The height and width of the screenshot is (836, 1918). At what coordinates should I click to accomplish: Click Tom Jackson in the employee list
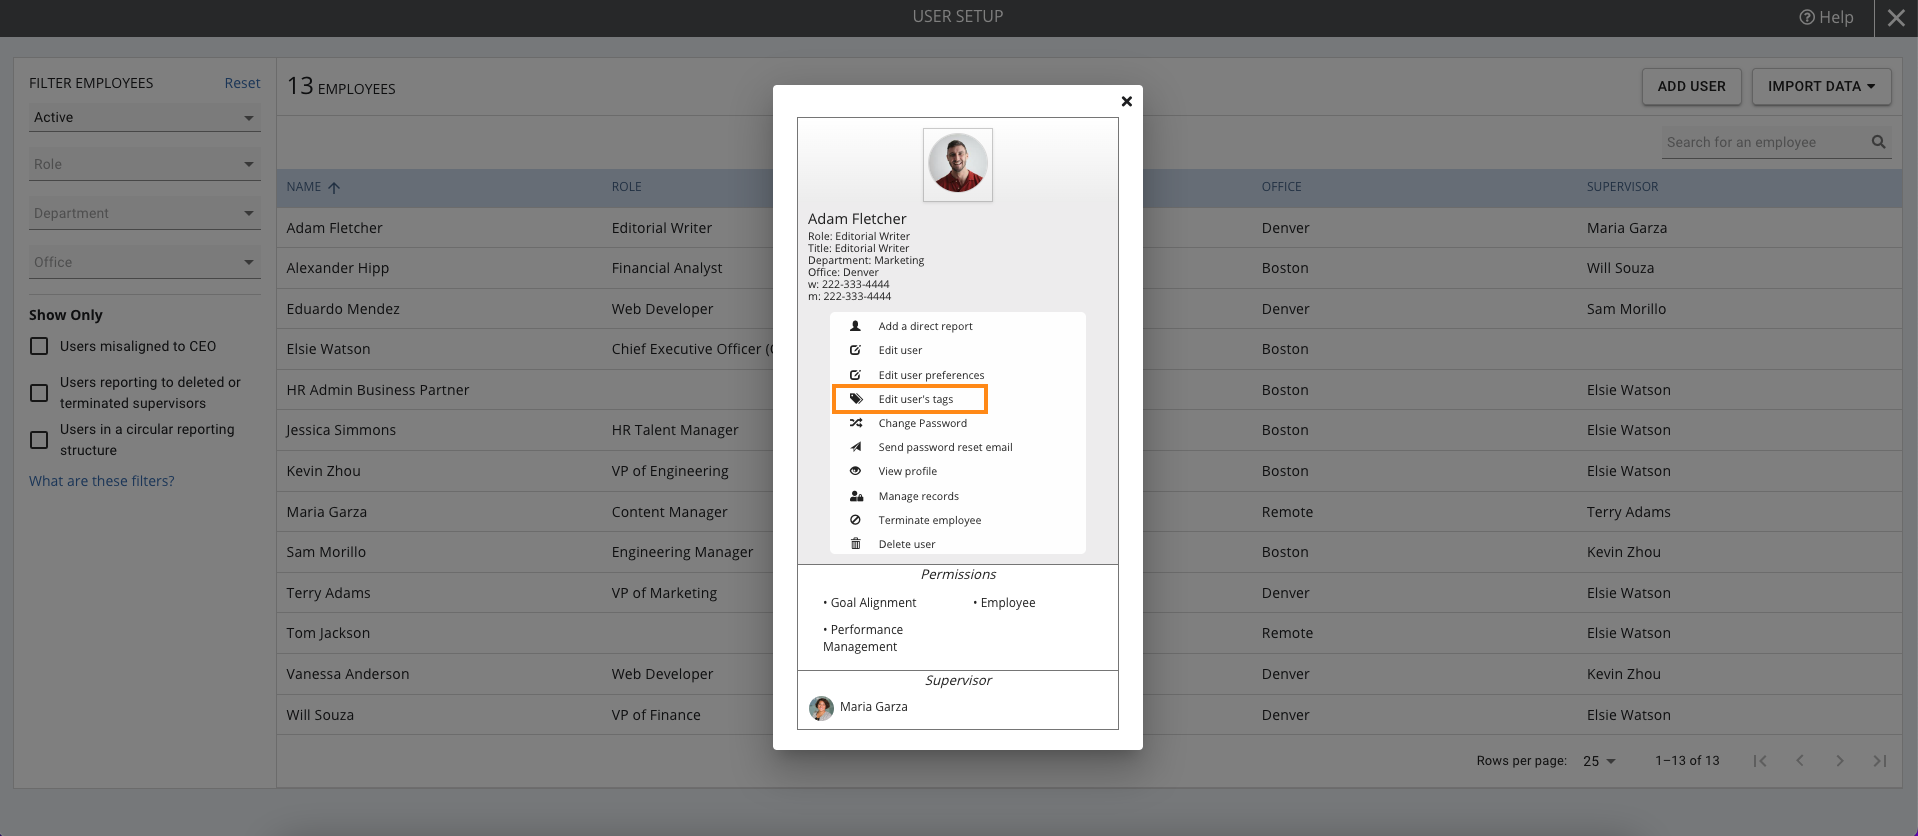pyautogui.click(x=328, y=633)
